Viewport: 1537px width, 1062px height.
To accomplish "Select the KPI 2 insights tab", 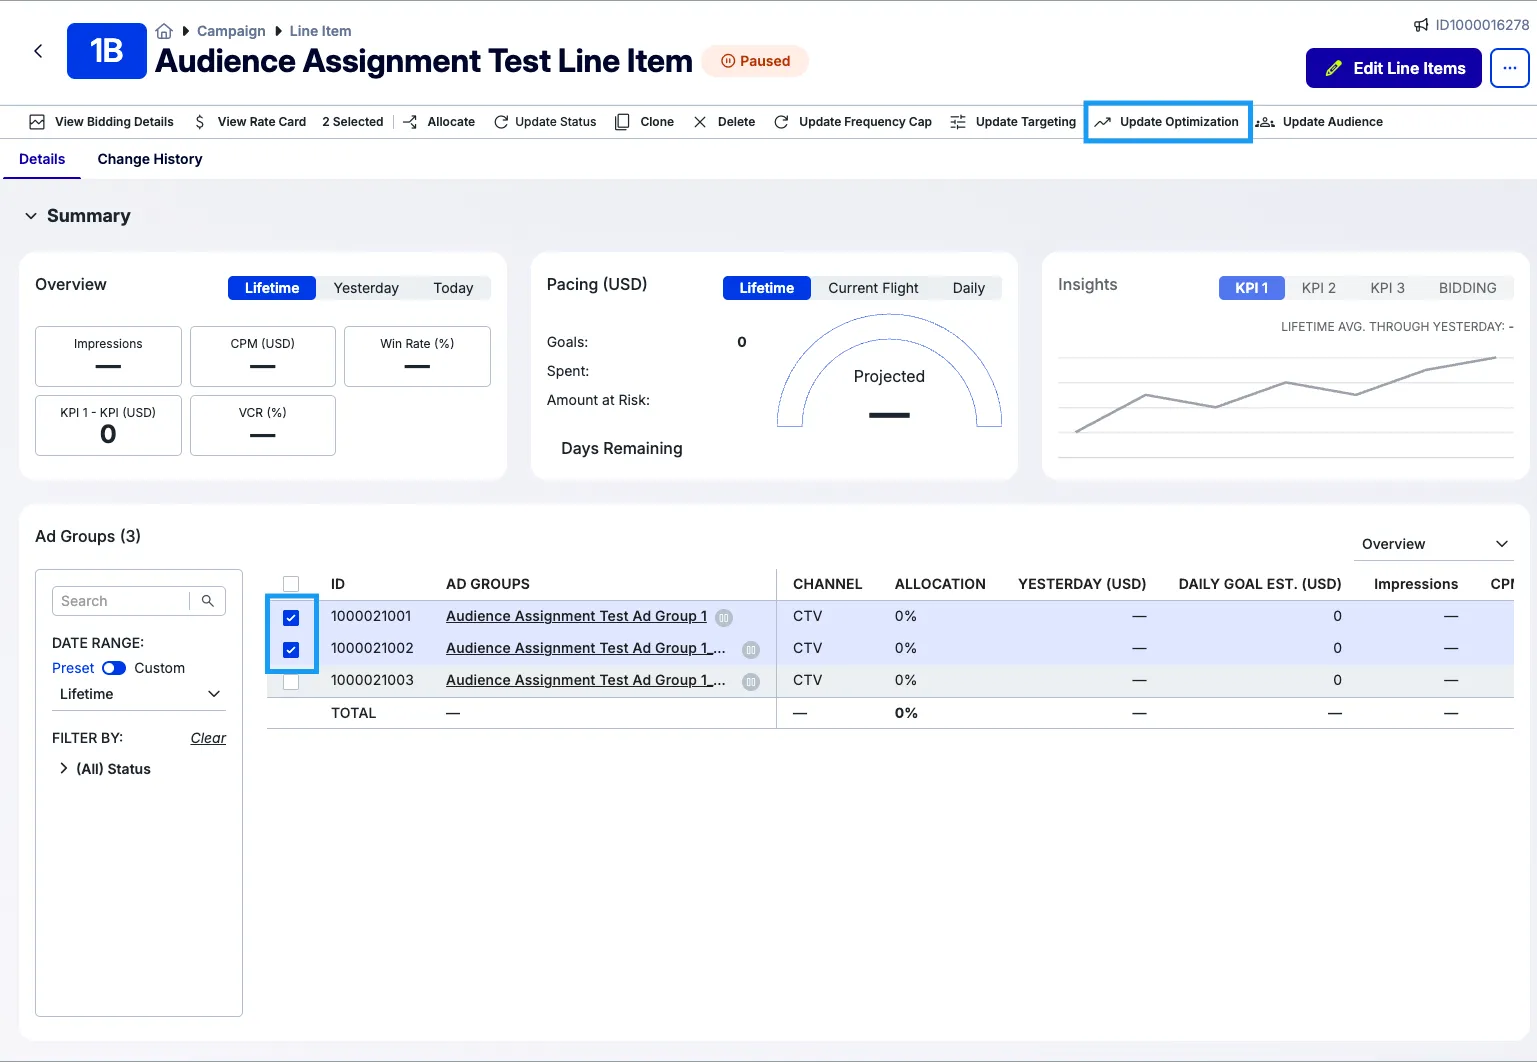I will pyautogui.click(x=1318, y=288).
